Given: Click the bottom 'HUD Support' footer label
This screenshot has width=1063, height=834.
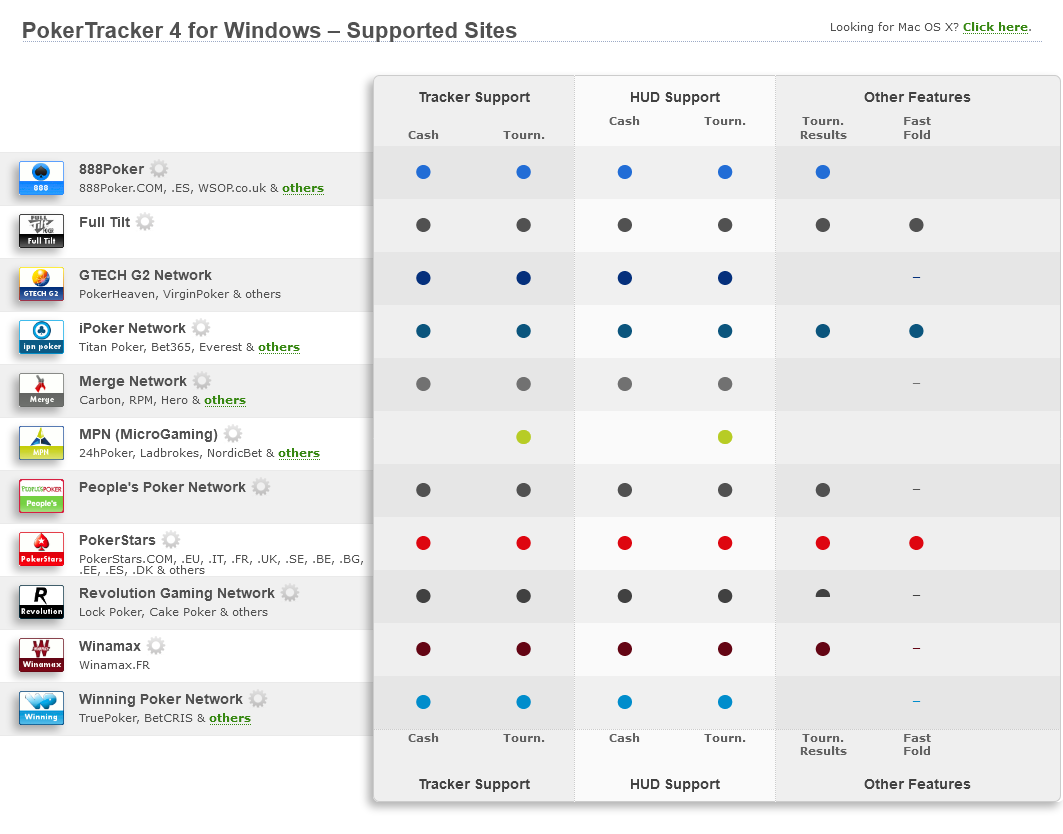Looking at the screenshot, I should click(x=675, y=784).
